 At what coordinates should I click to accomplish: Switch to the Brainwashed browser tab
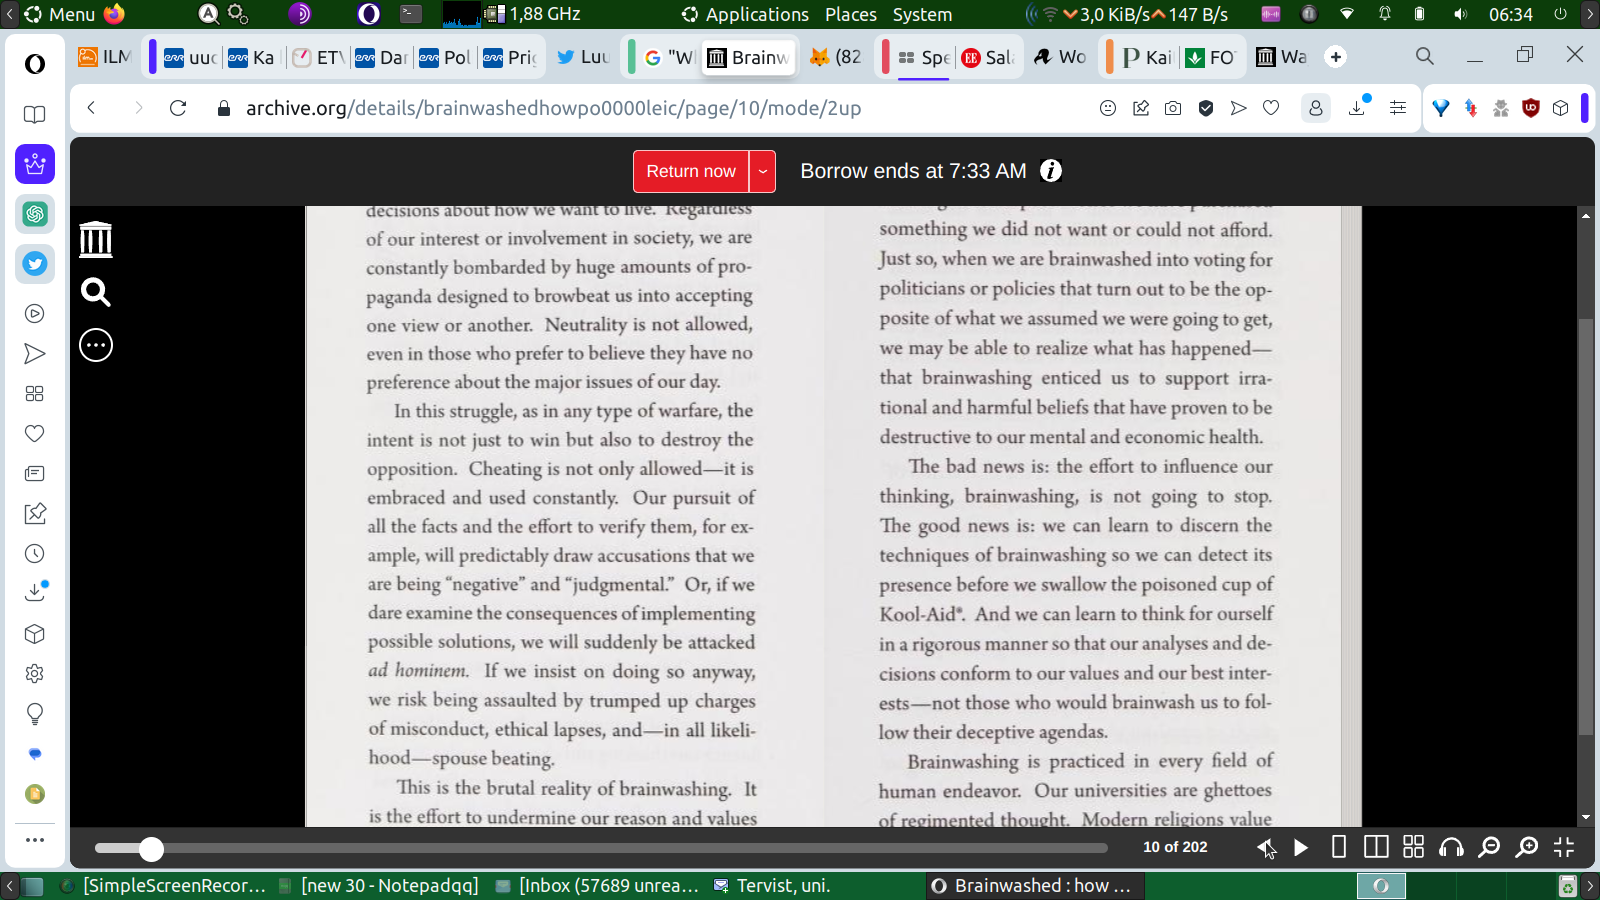(x=750, y=57)
